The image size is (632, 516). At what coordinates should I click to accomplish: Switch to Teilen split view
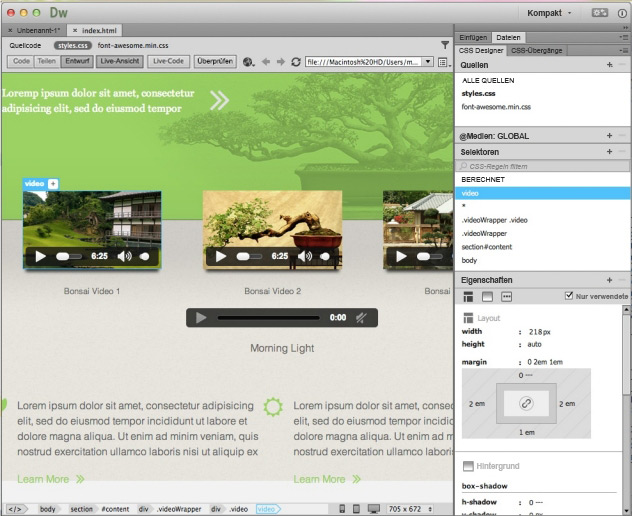47,61
